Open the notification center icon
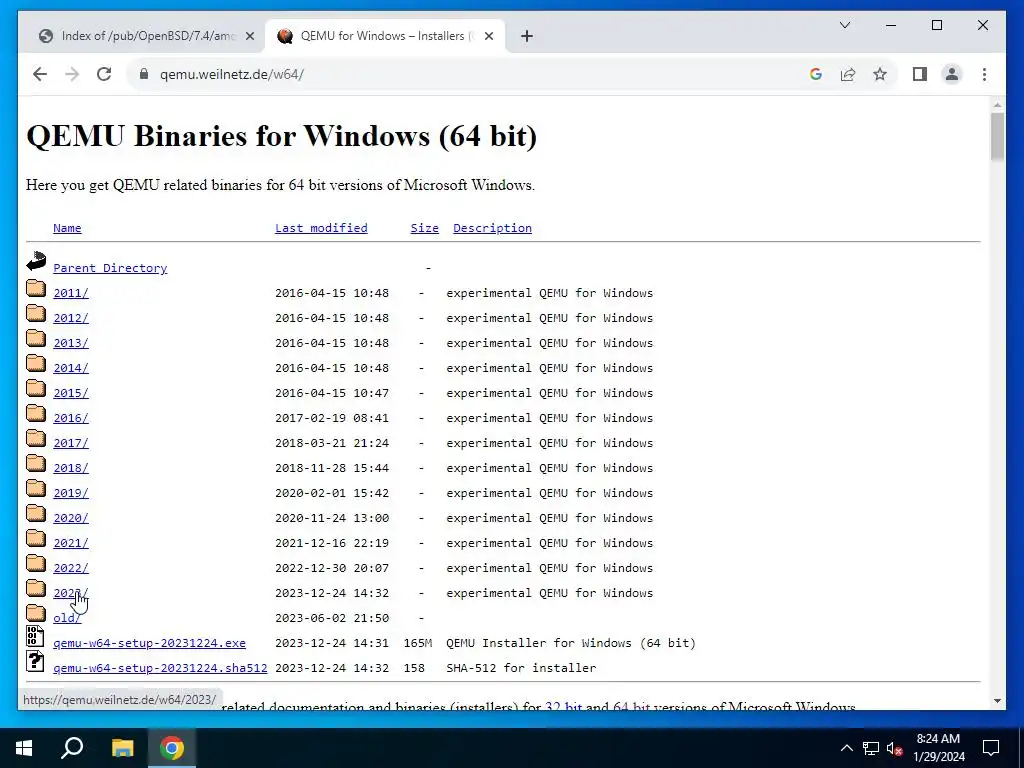This screenshot has width=1024, height=768. [991, 748]
